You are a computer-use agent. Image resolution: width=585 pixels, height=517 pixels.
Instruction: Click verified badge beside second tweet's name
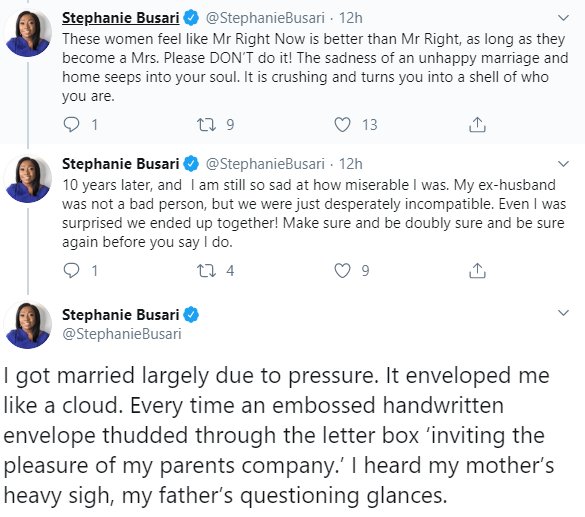(x=191, y=164)
